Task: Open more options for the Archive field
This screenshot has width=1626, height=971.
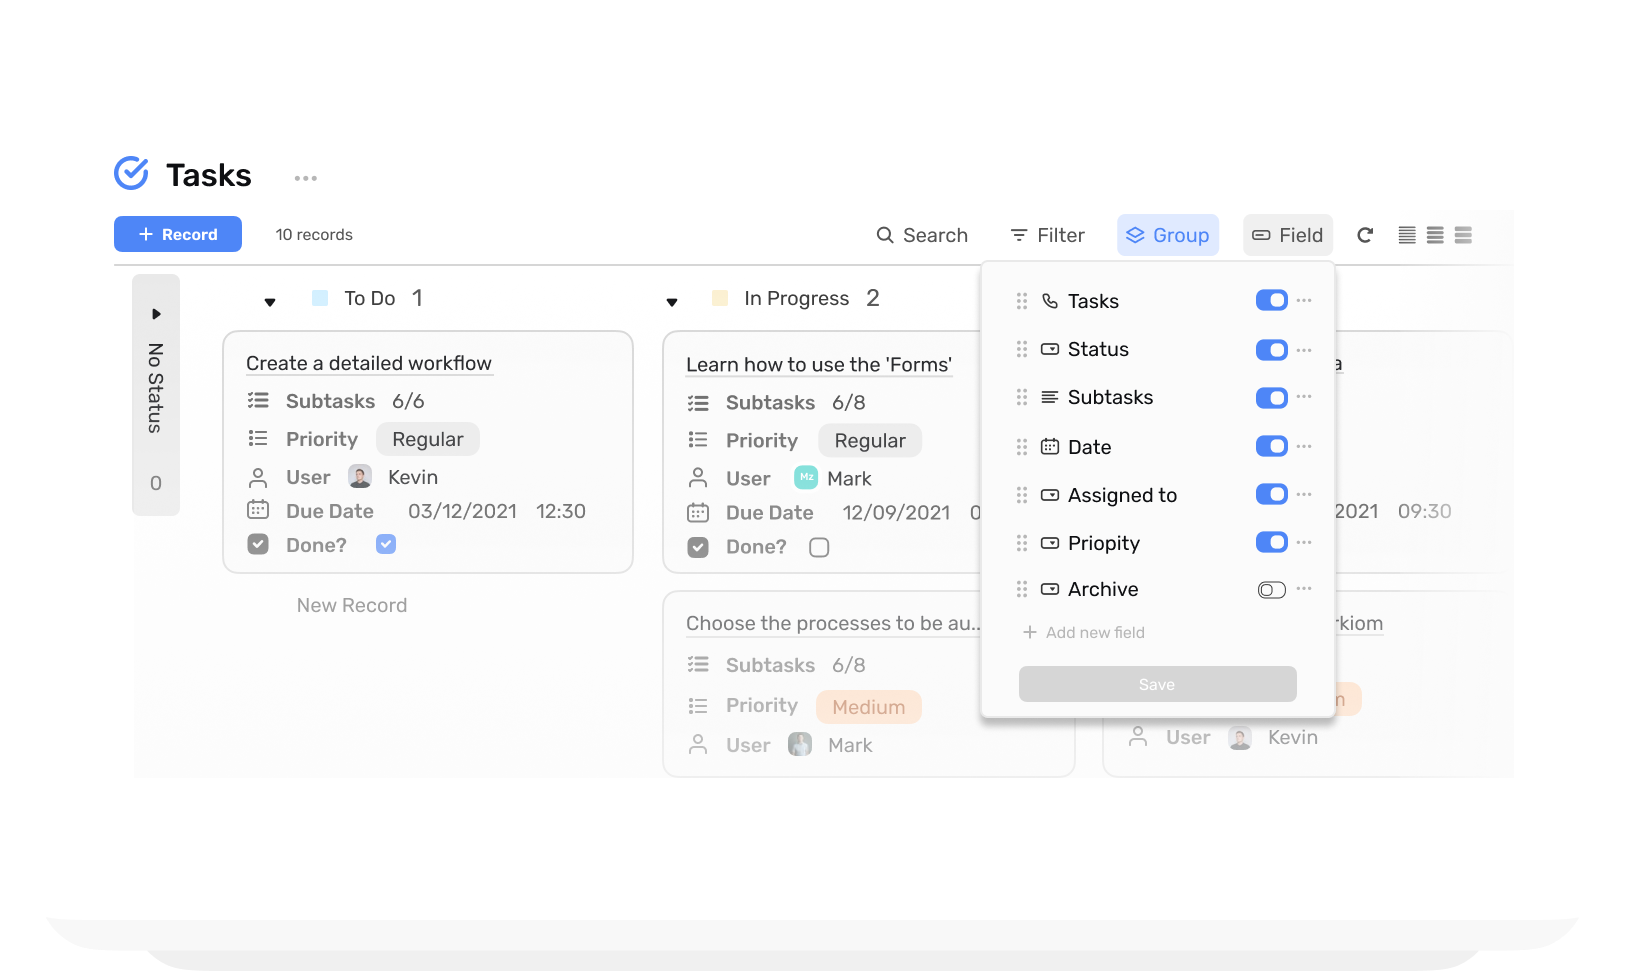Action: pyautogui.click(x=1304, y=589)
